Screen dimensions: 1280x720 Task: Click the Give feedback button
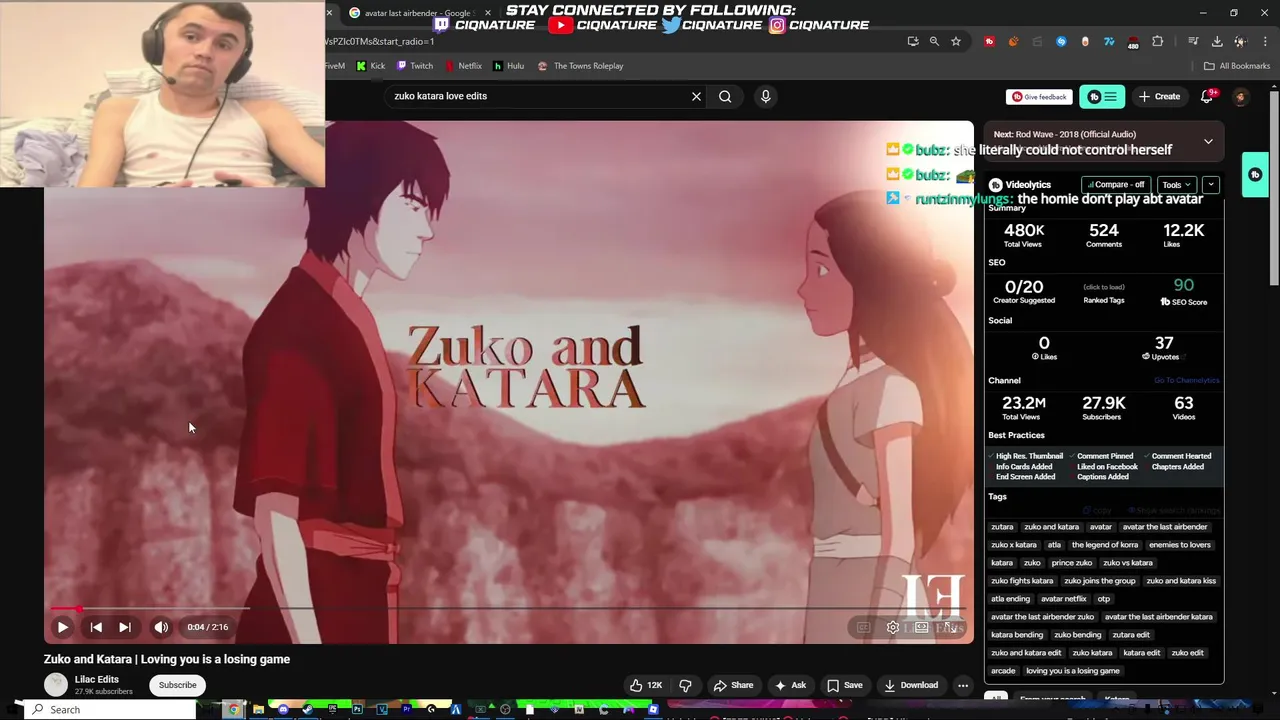1039,97
